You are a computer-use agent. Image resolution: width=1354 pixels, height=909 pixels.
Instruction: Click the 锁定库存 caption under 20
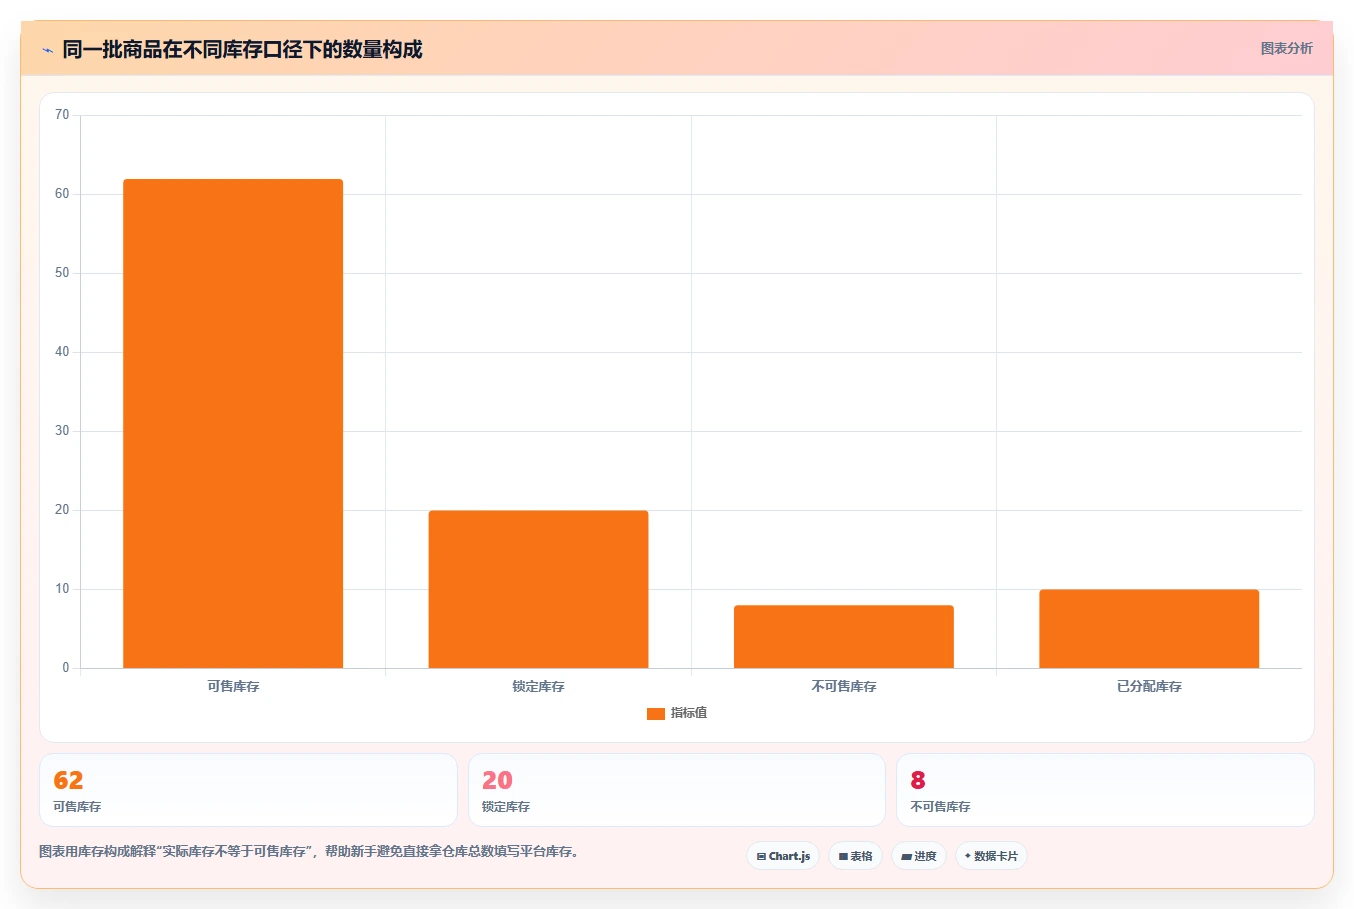(x=506, y=807)
